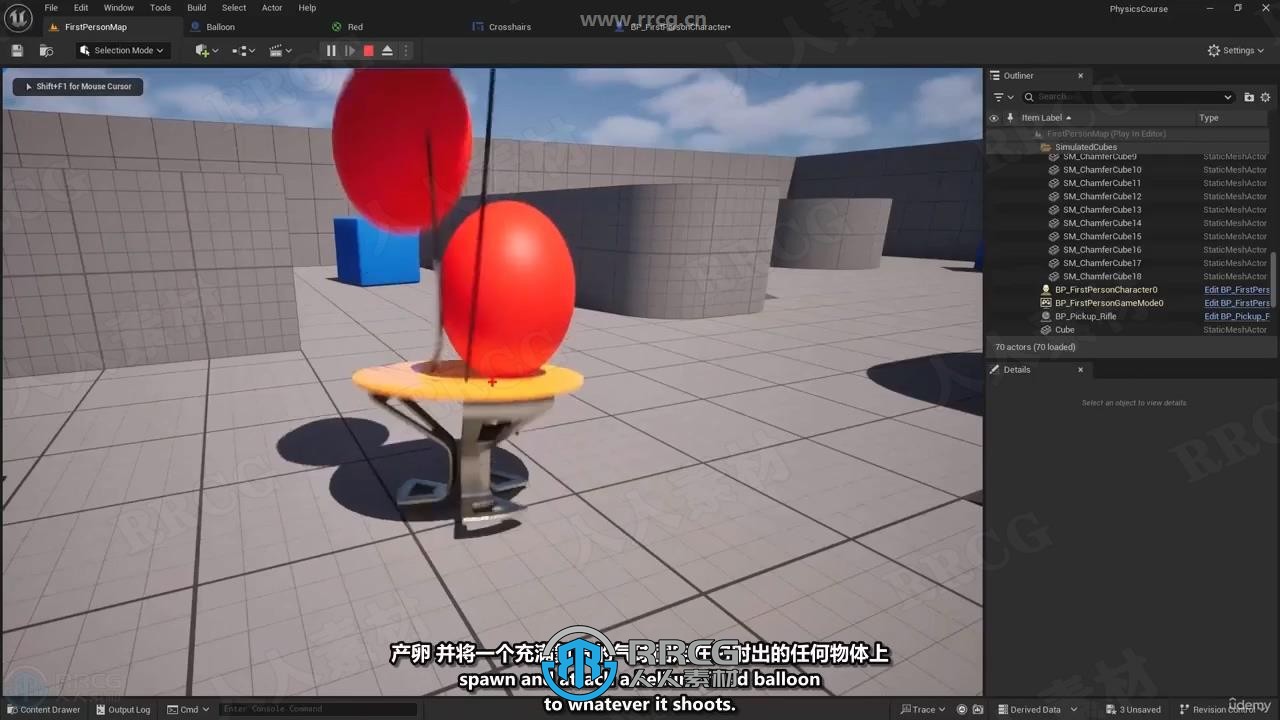The image size is (1280, 720).
Task: Open play options three-dot menu
Action: (x=405, y=50)
